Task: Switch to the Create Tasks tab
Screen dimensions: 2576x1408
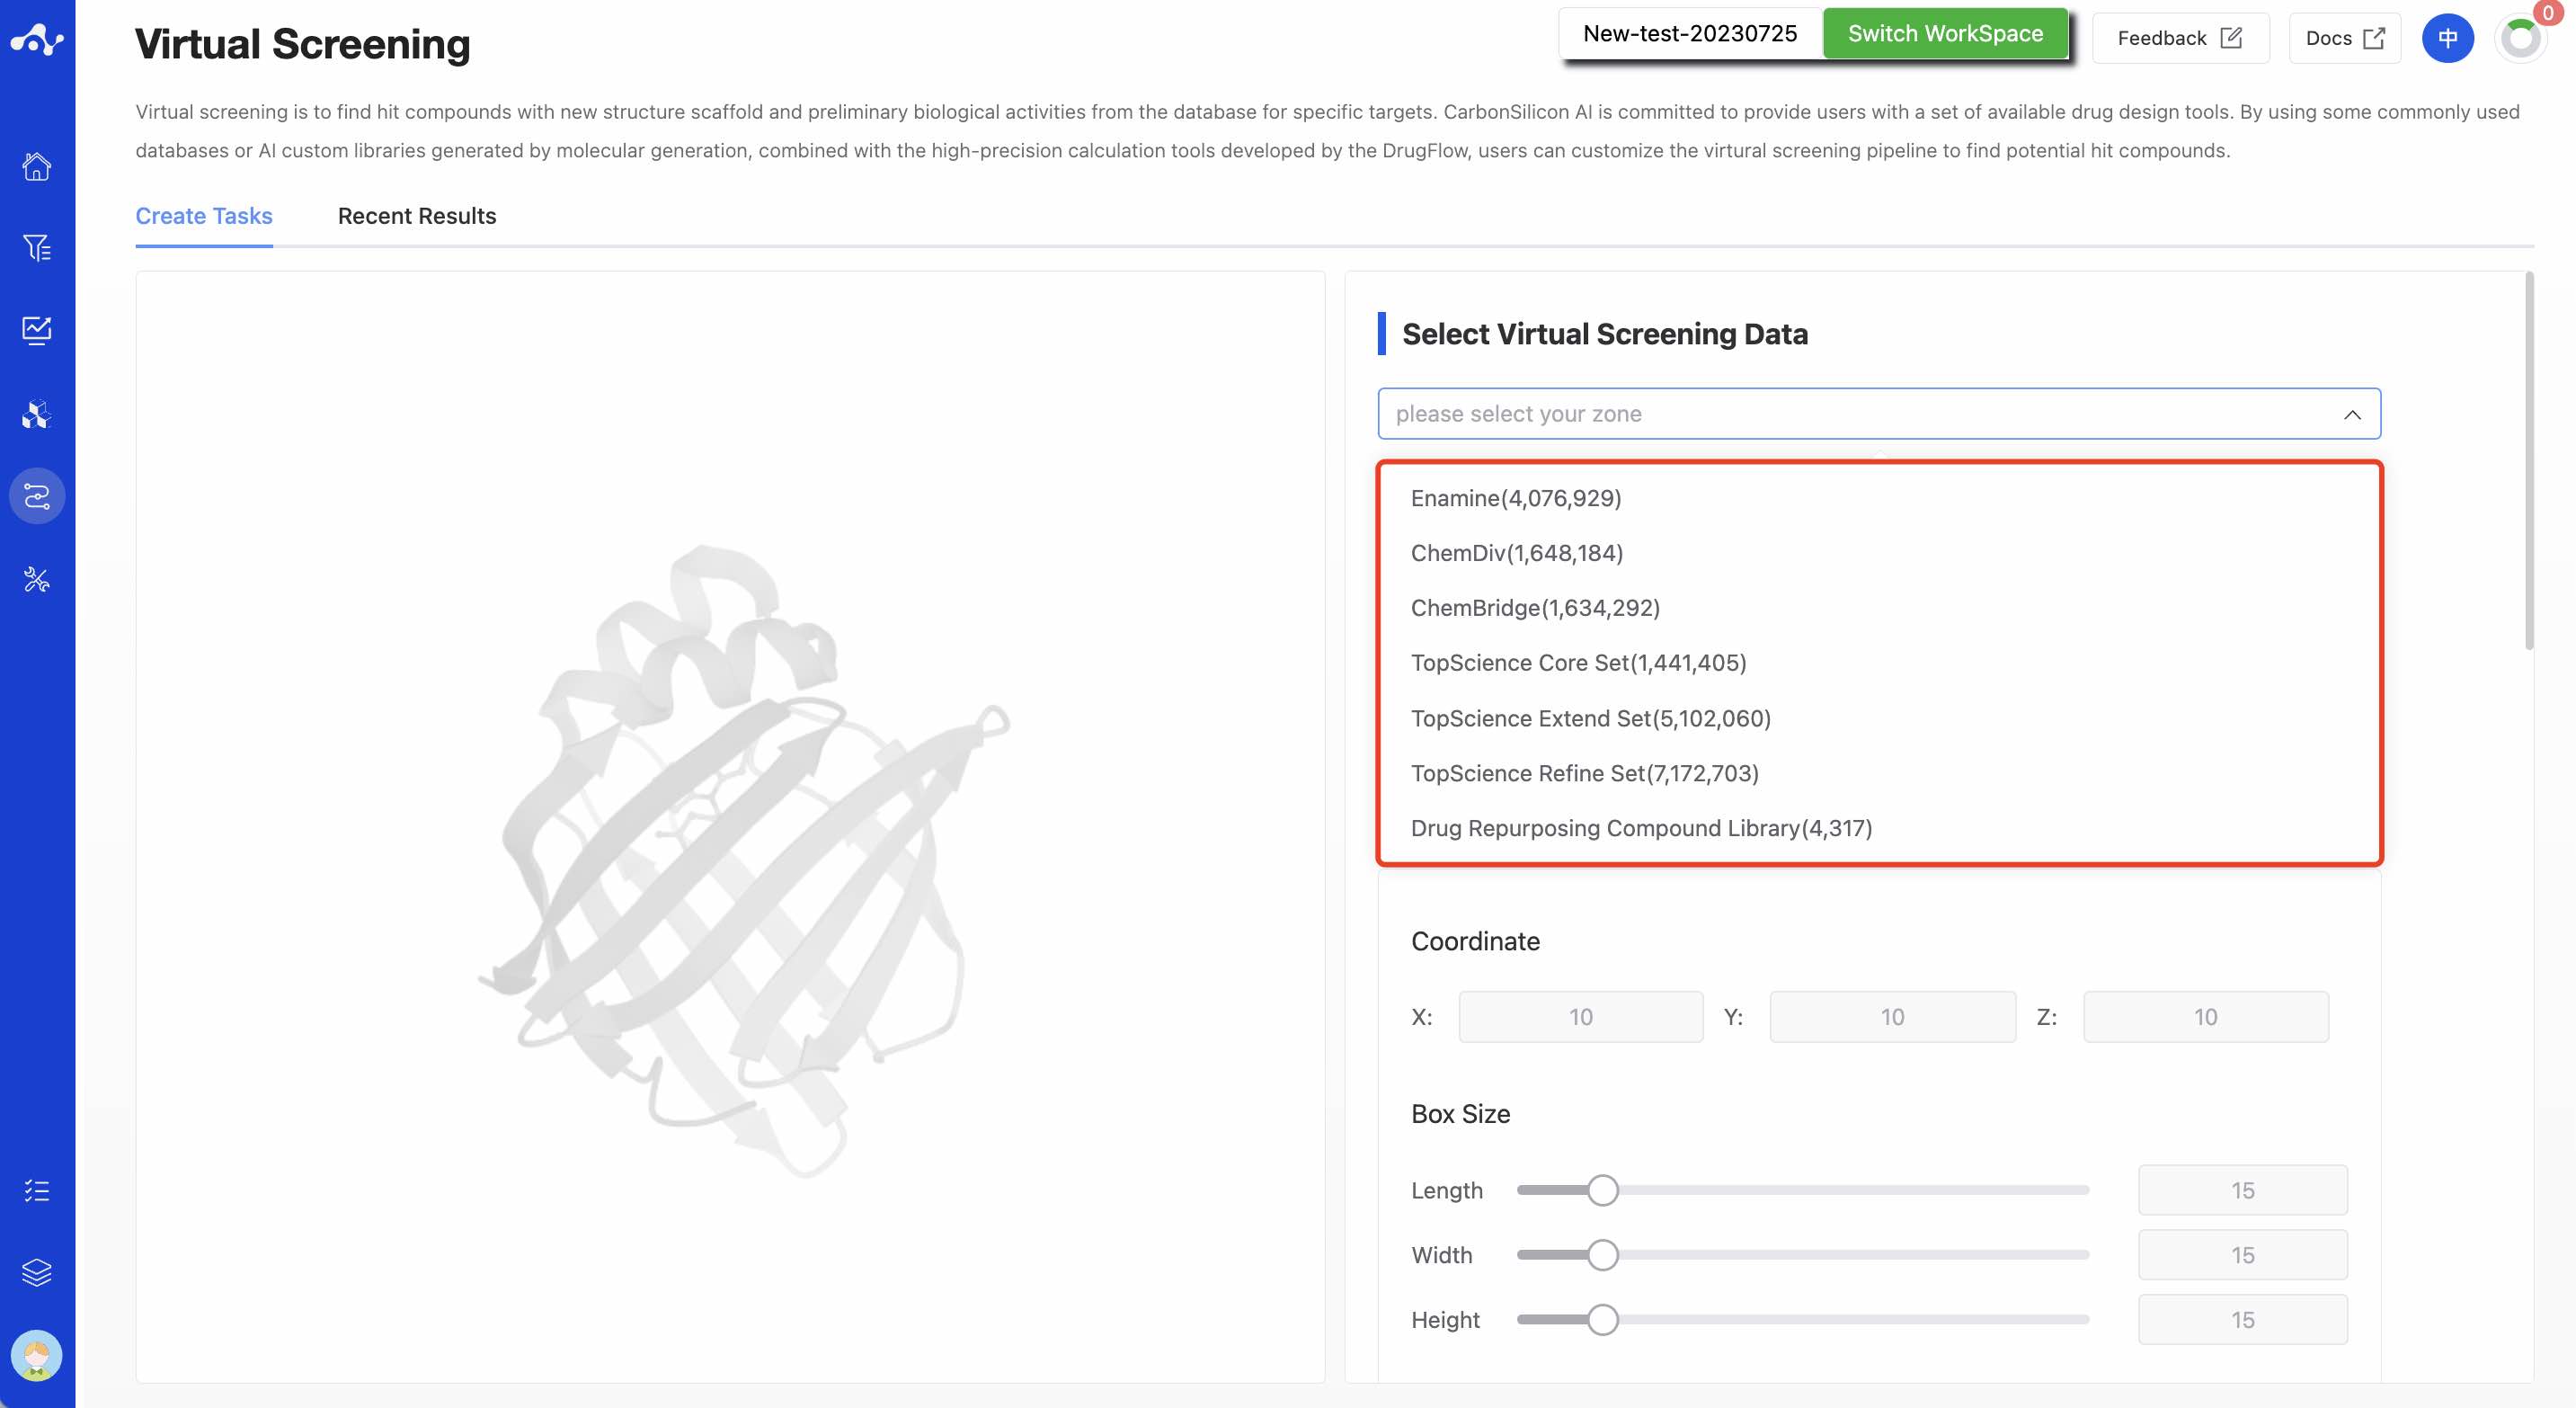Action: pos(204,216)
